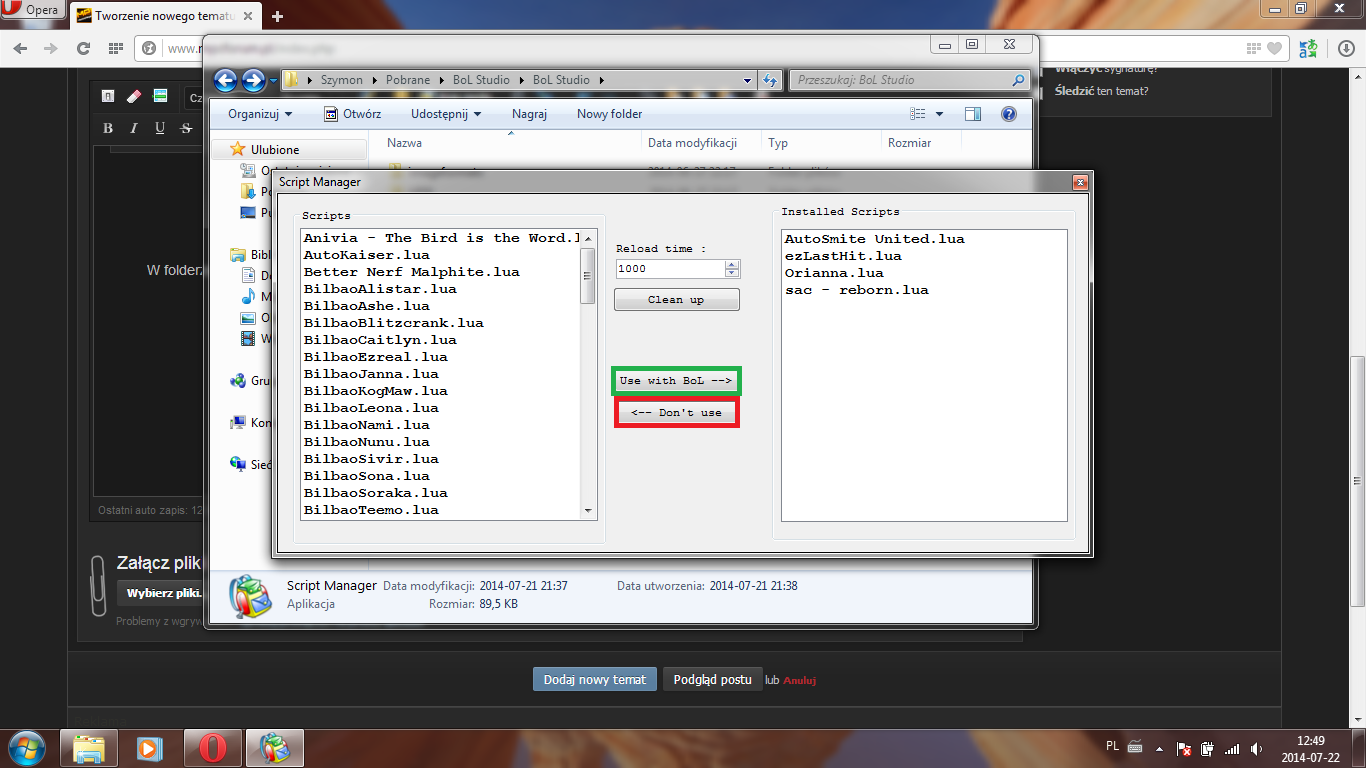Select Ulubione in the Explorer sidebar
Viewport: 1366px width, 768px height.
pyautogui.click(x=274, y=149)
